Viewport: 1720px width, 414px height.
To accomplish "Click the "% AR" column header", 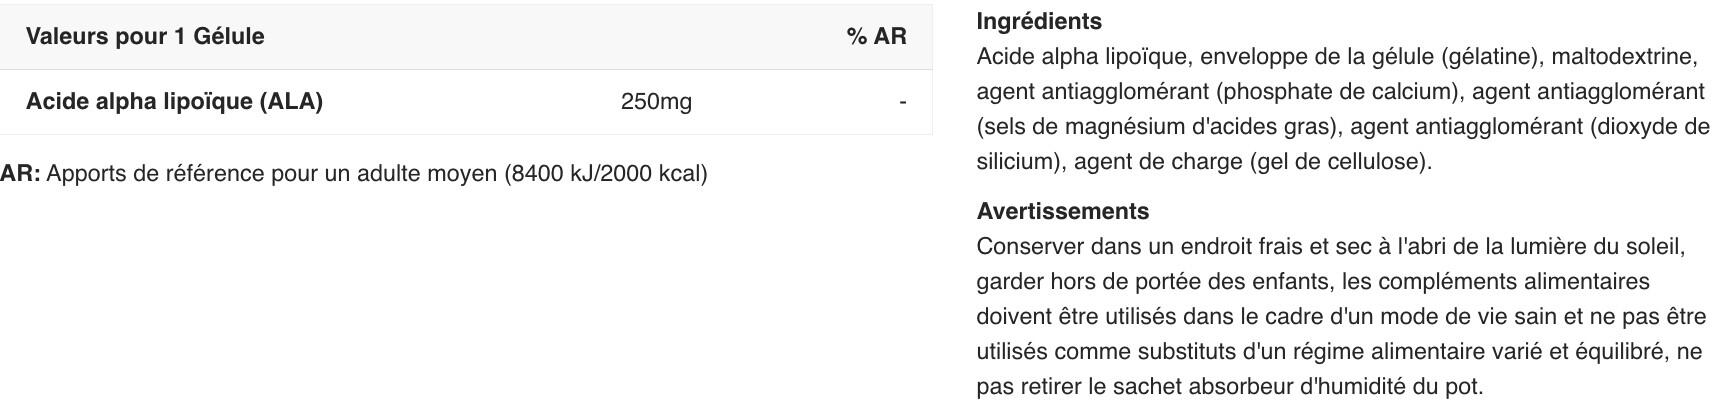I will (876, 37).
